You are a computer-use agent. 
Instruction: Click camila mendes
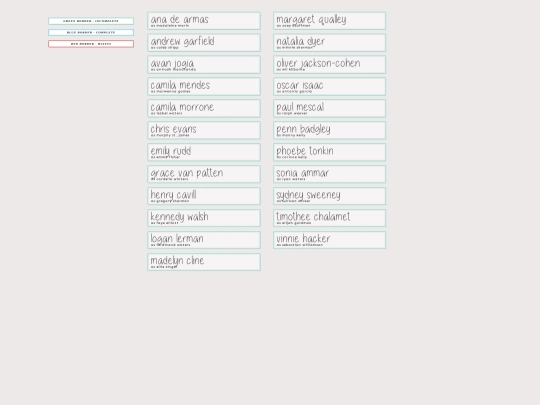point(204,86)
